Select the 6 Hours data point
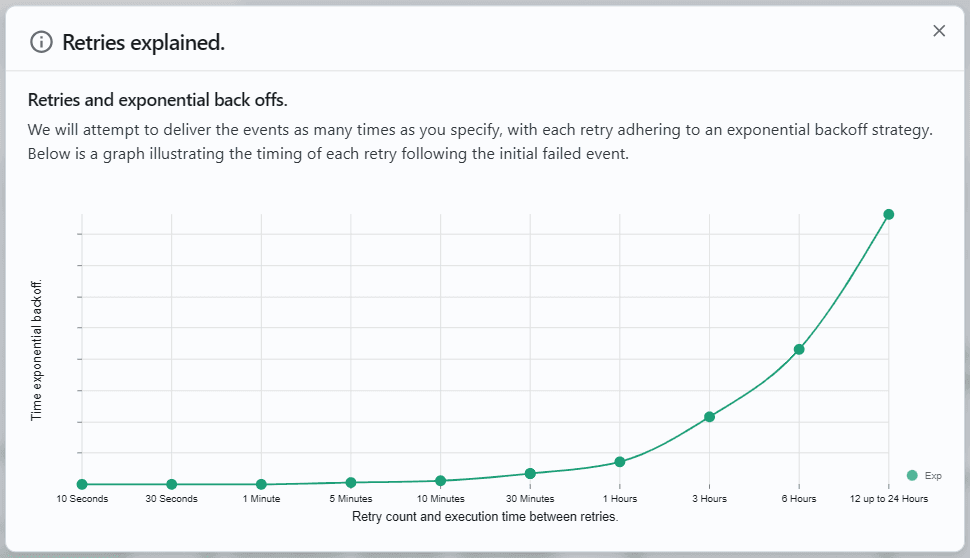The height and width of the screenshot is (558, 970). tap(799, 349)
